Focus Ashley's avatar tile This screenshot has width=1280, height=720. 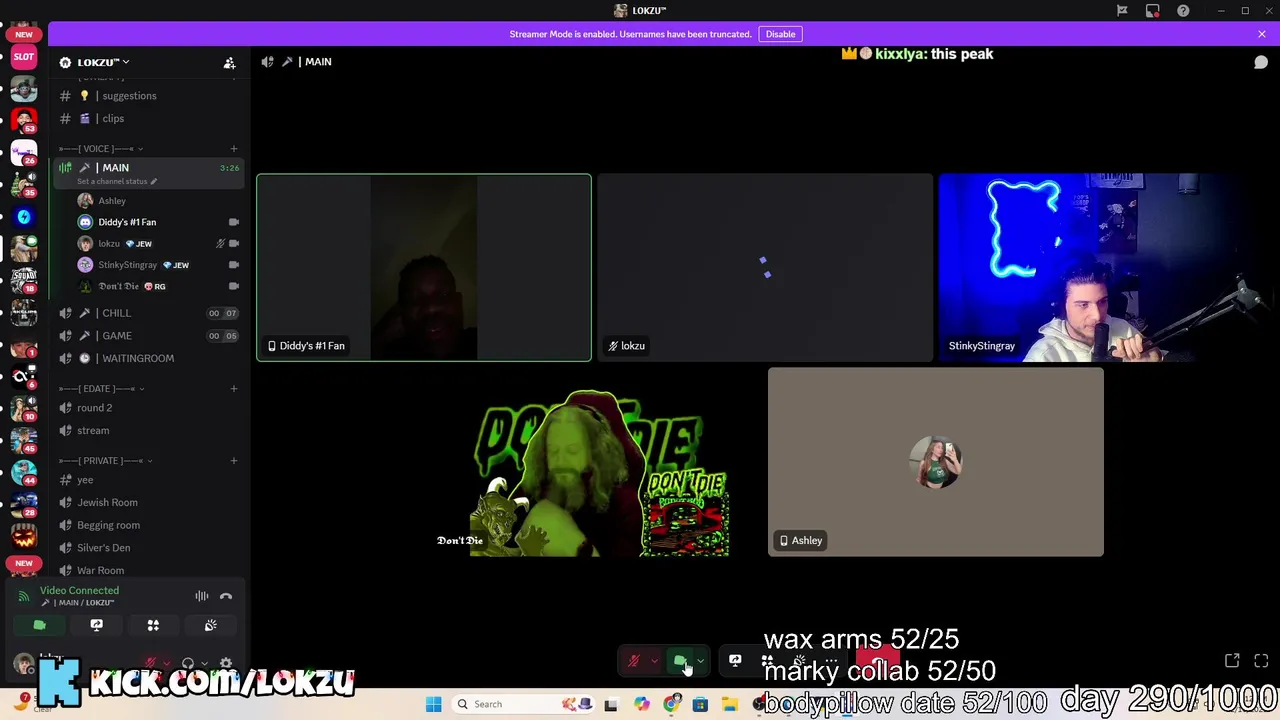point(936,461)
